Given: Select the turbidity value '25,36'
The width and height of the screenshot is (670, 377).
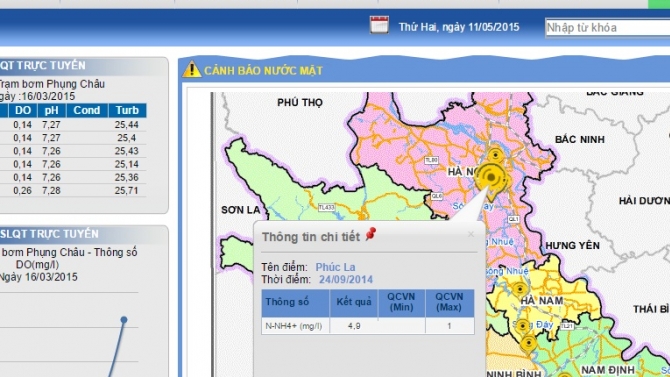Looking at the screenshot, I should coord(126,178).
